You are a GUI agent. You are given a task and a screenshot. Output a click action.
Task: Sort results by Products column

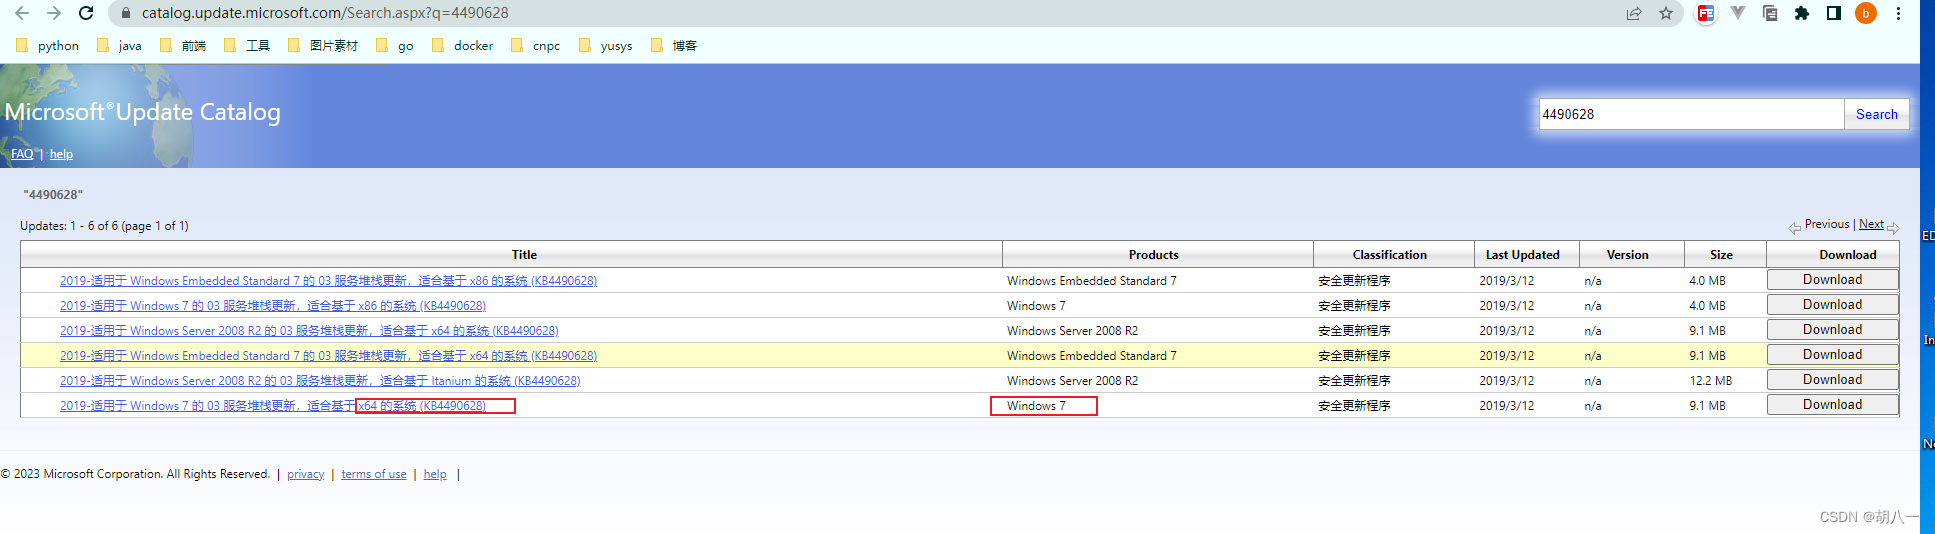tap(1153, 255)
